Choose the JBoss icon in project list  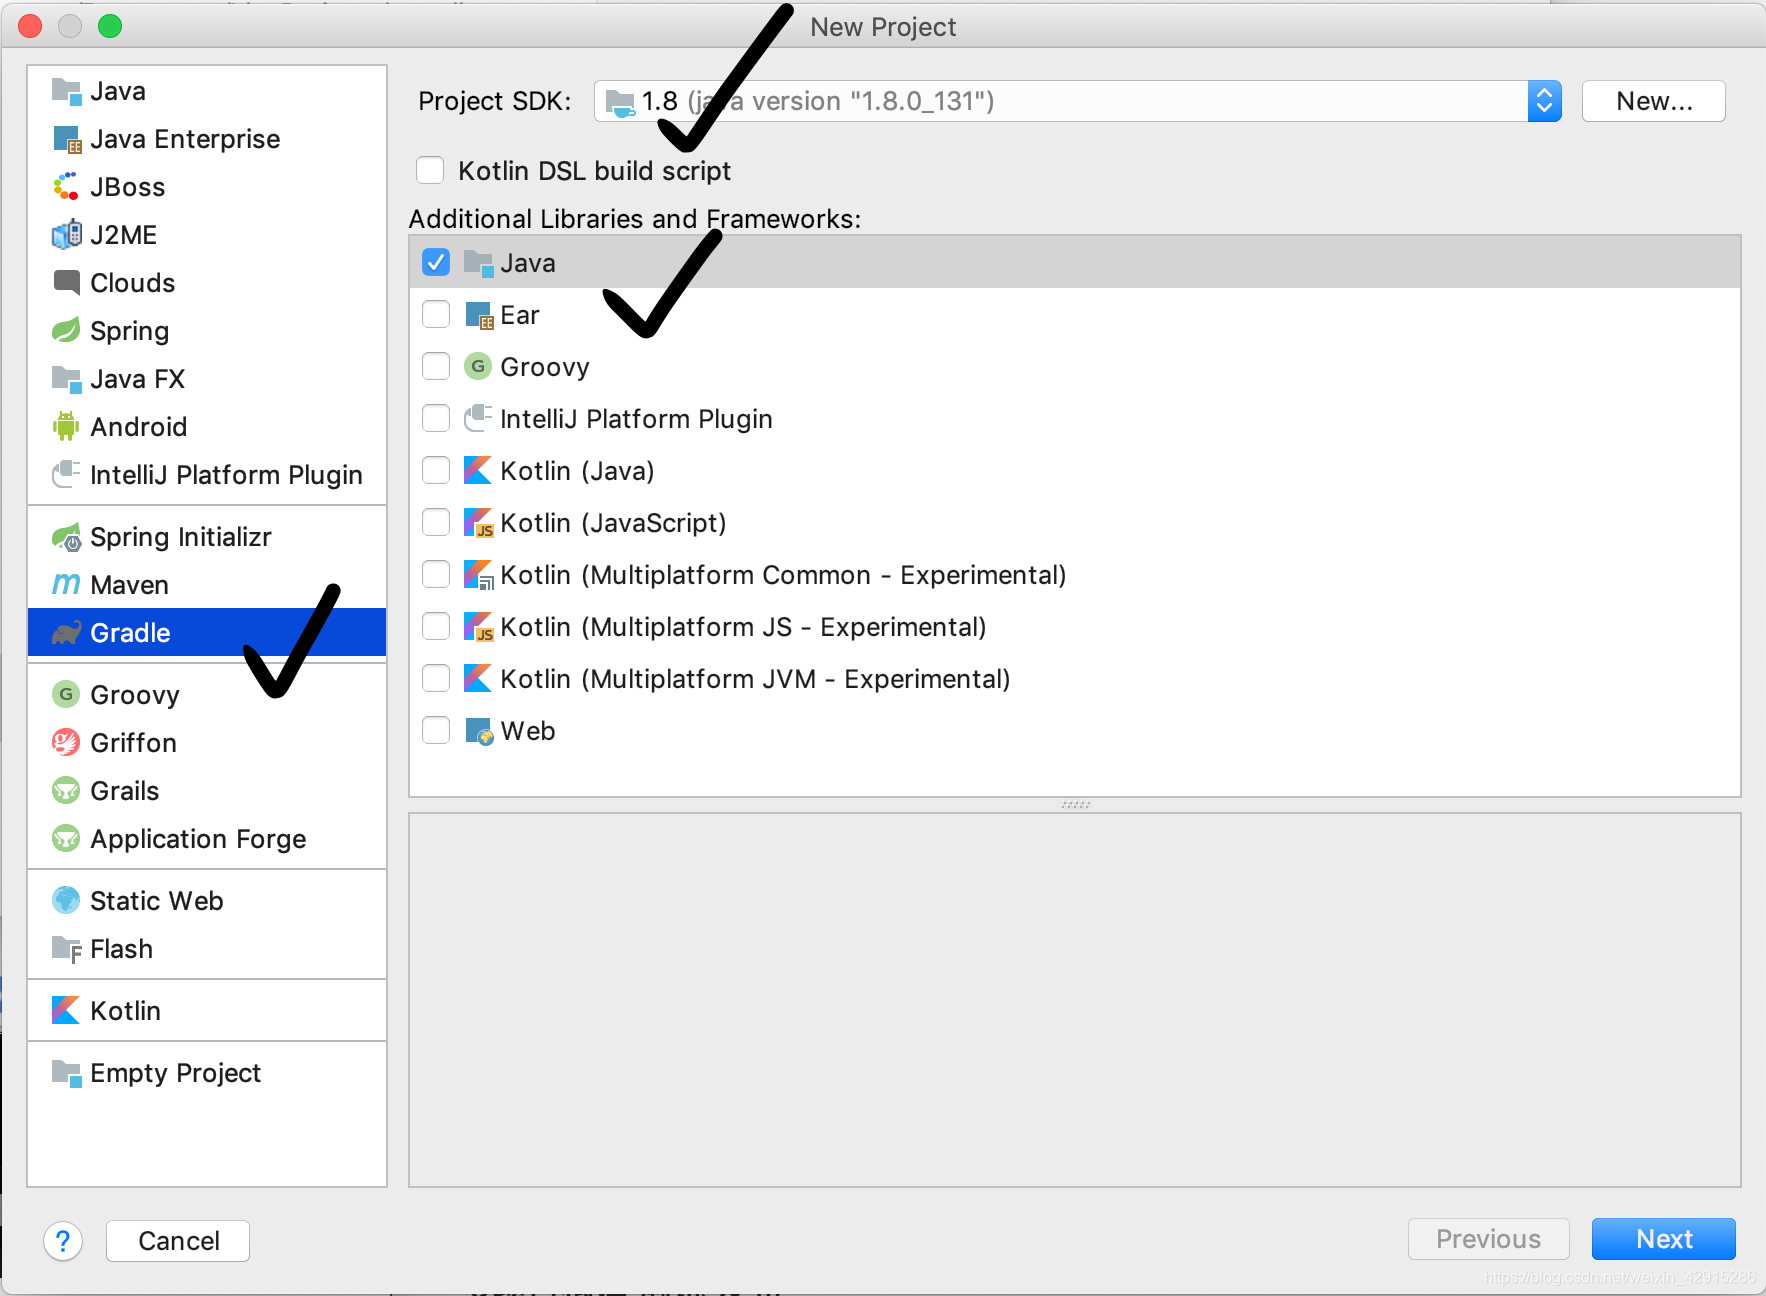click(66, 187)
